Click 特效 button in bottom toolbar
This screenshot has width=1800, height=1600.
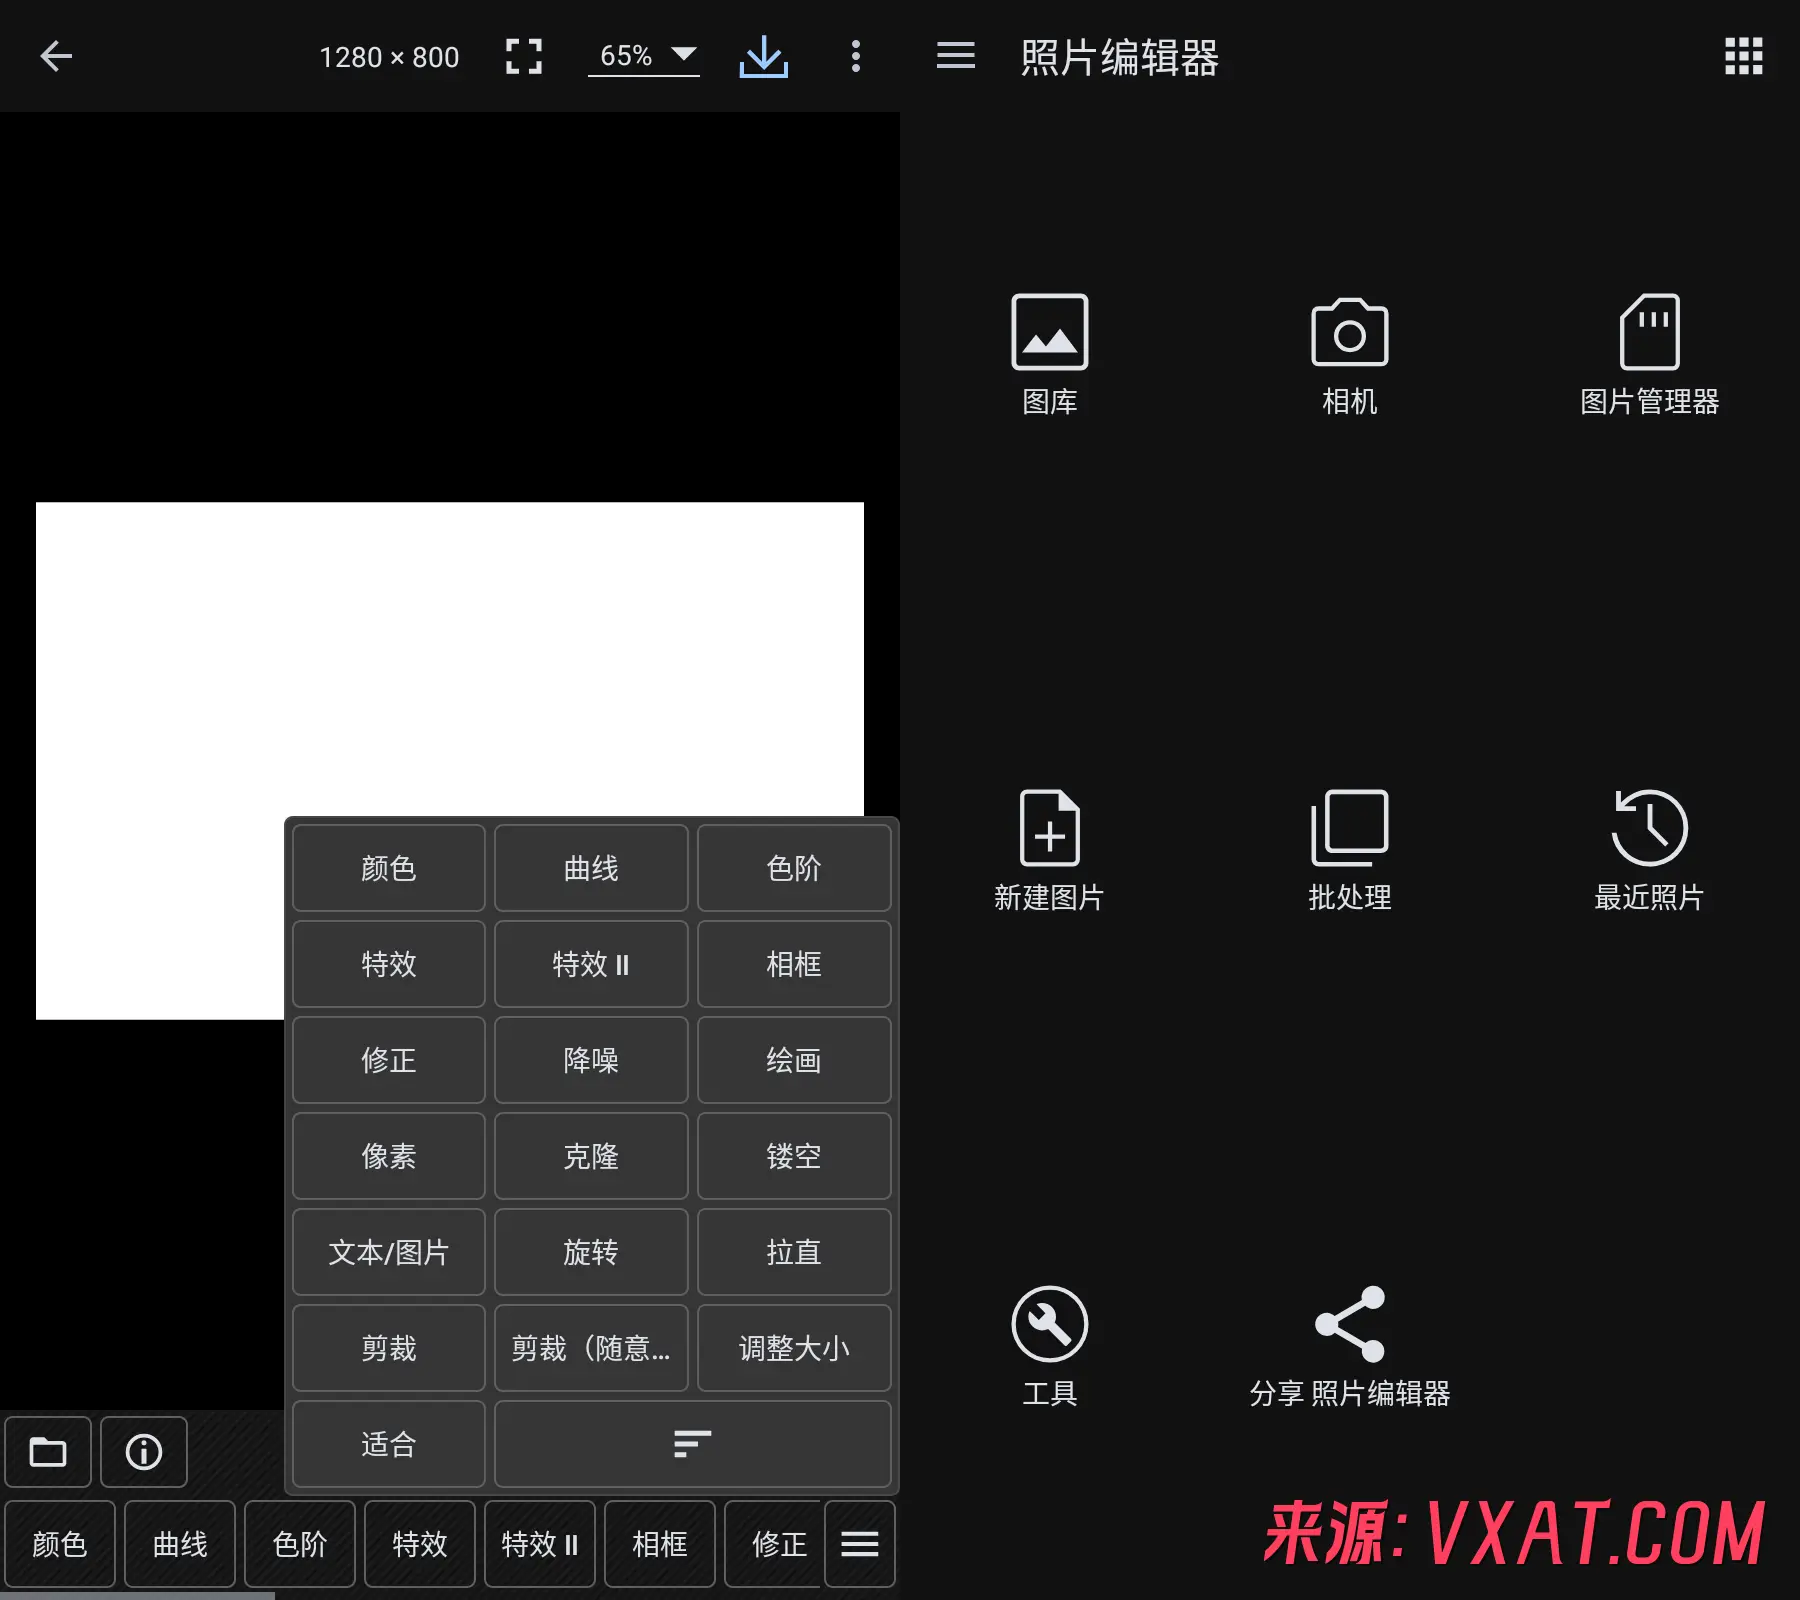pyautogui.click(x=420, y=1544)
